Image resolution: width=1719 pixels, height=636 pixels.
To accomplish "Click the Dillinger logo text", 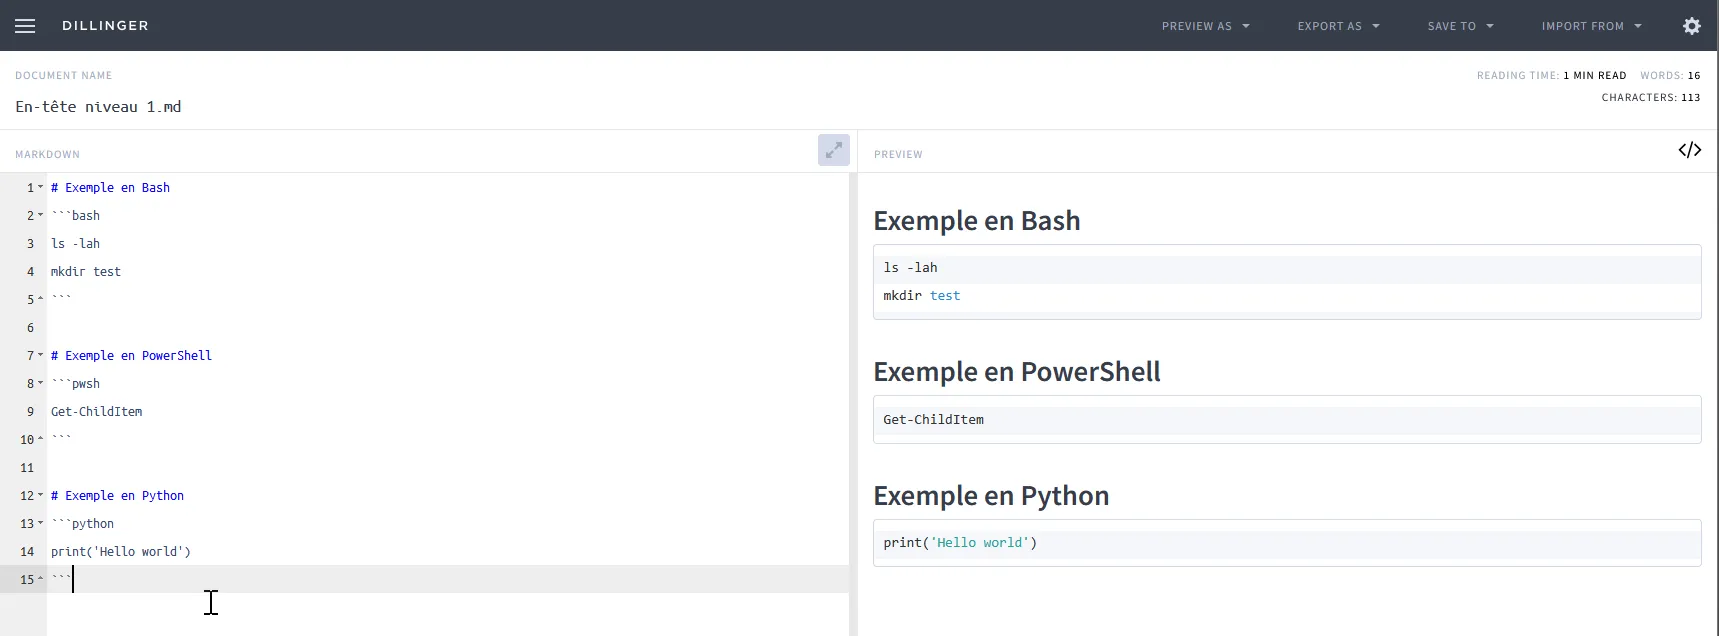I will (105, 26).
